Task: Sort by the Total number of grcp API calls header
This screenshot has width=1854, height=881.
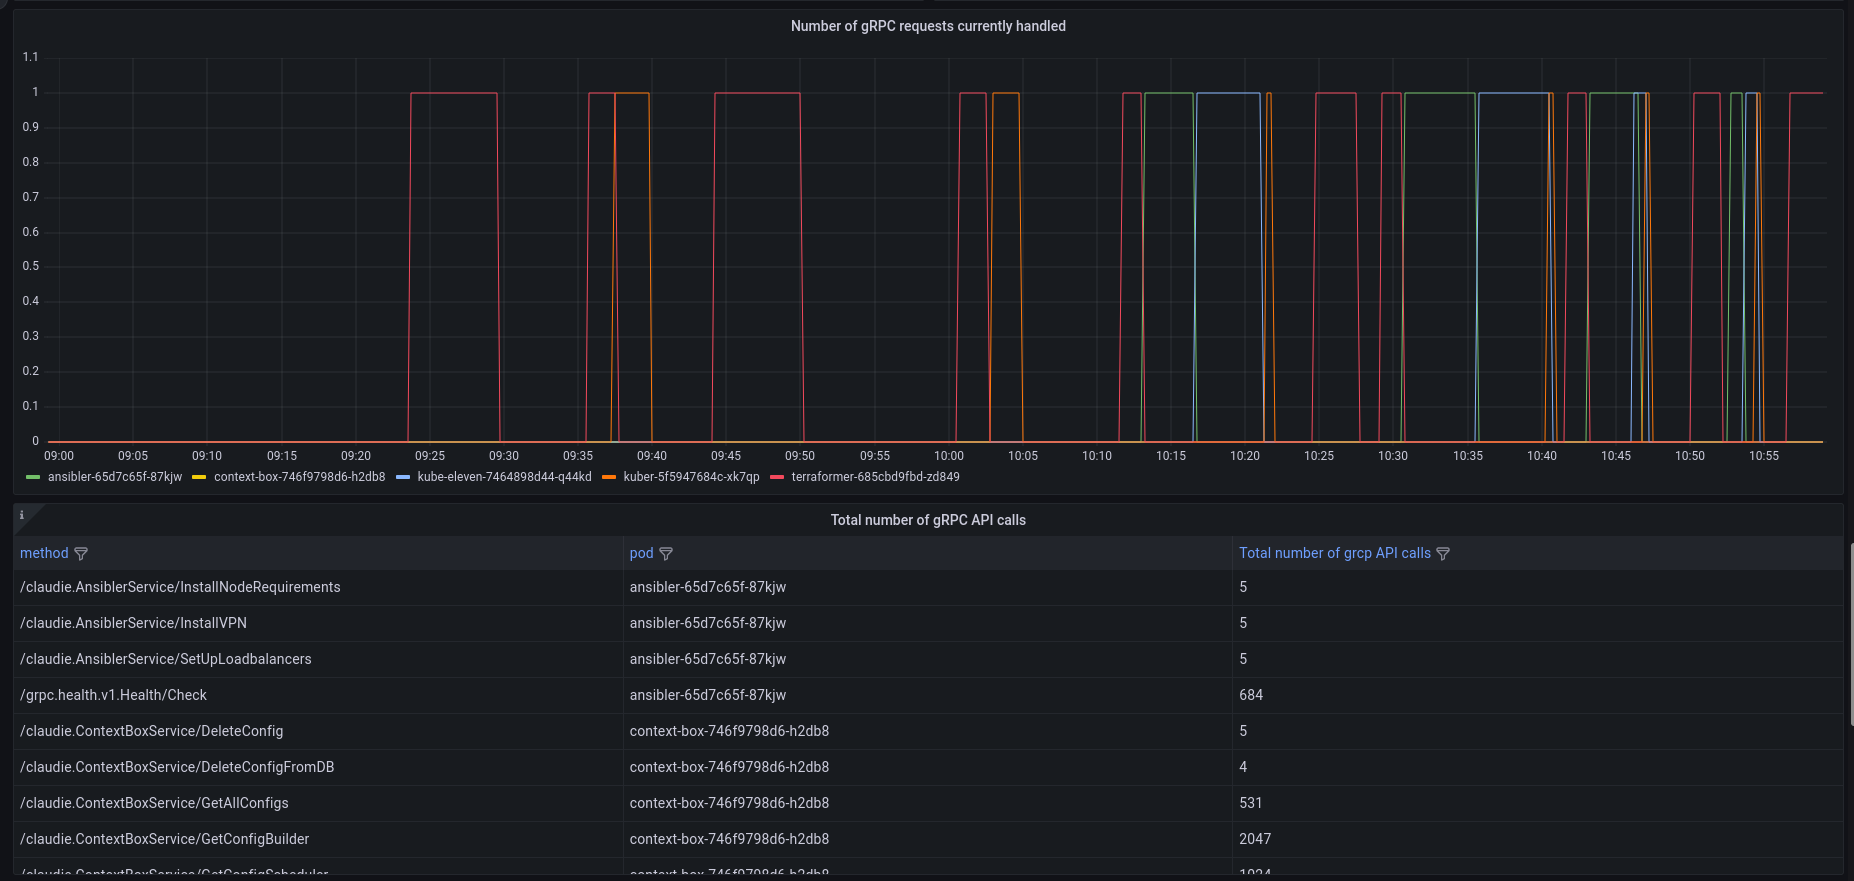Action: point(1334,553)
